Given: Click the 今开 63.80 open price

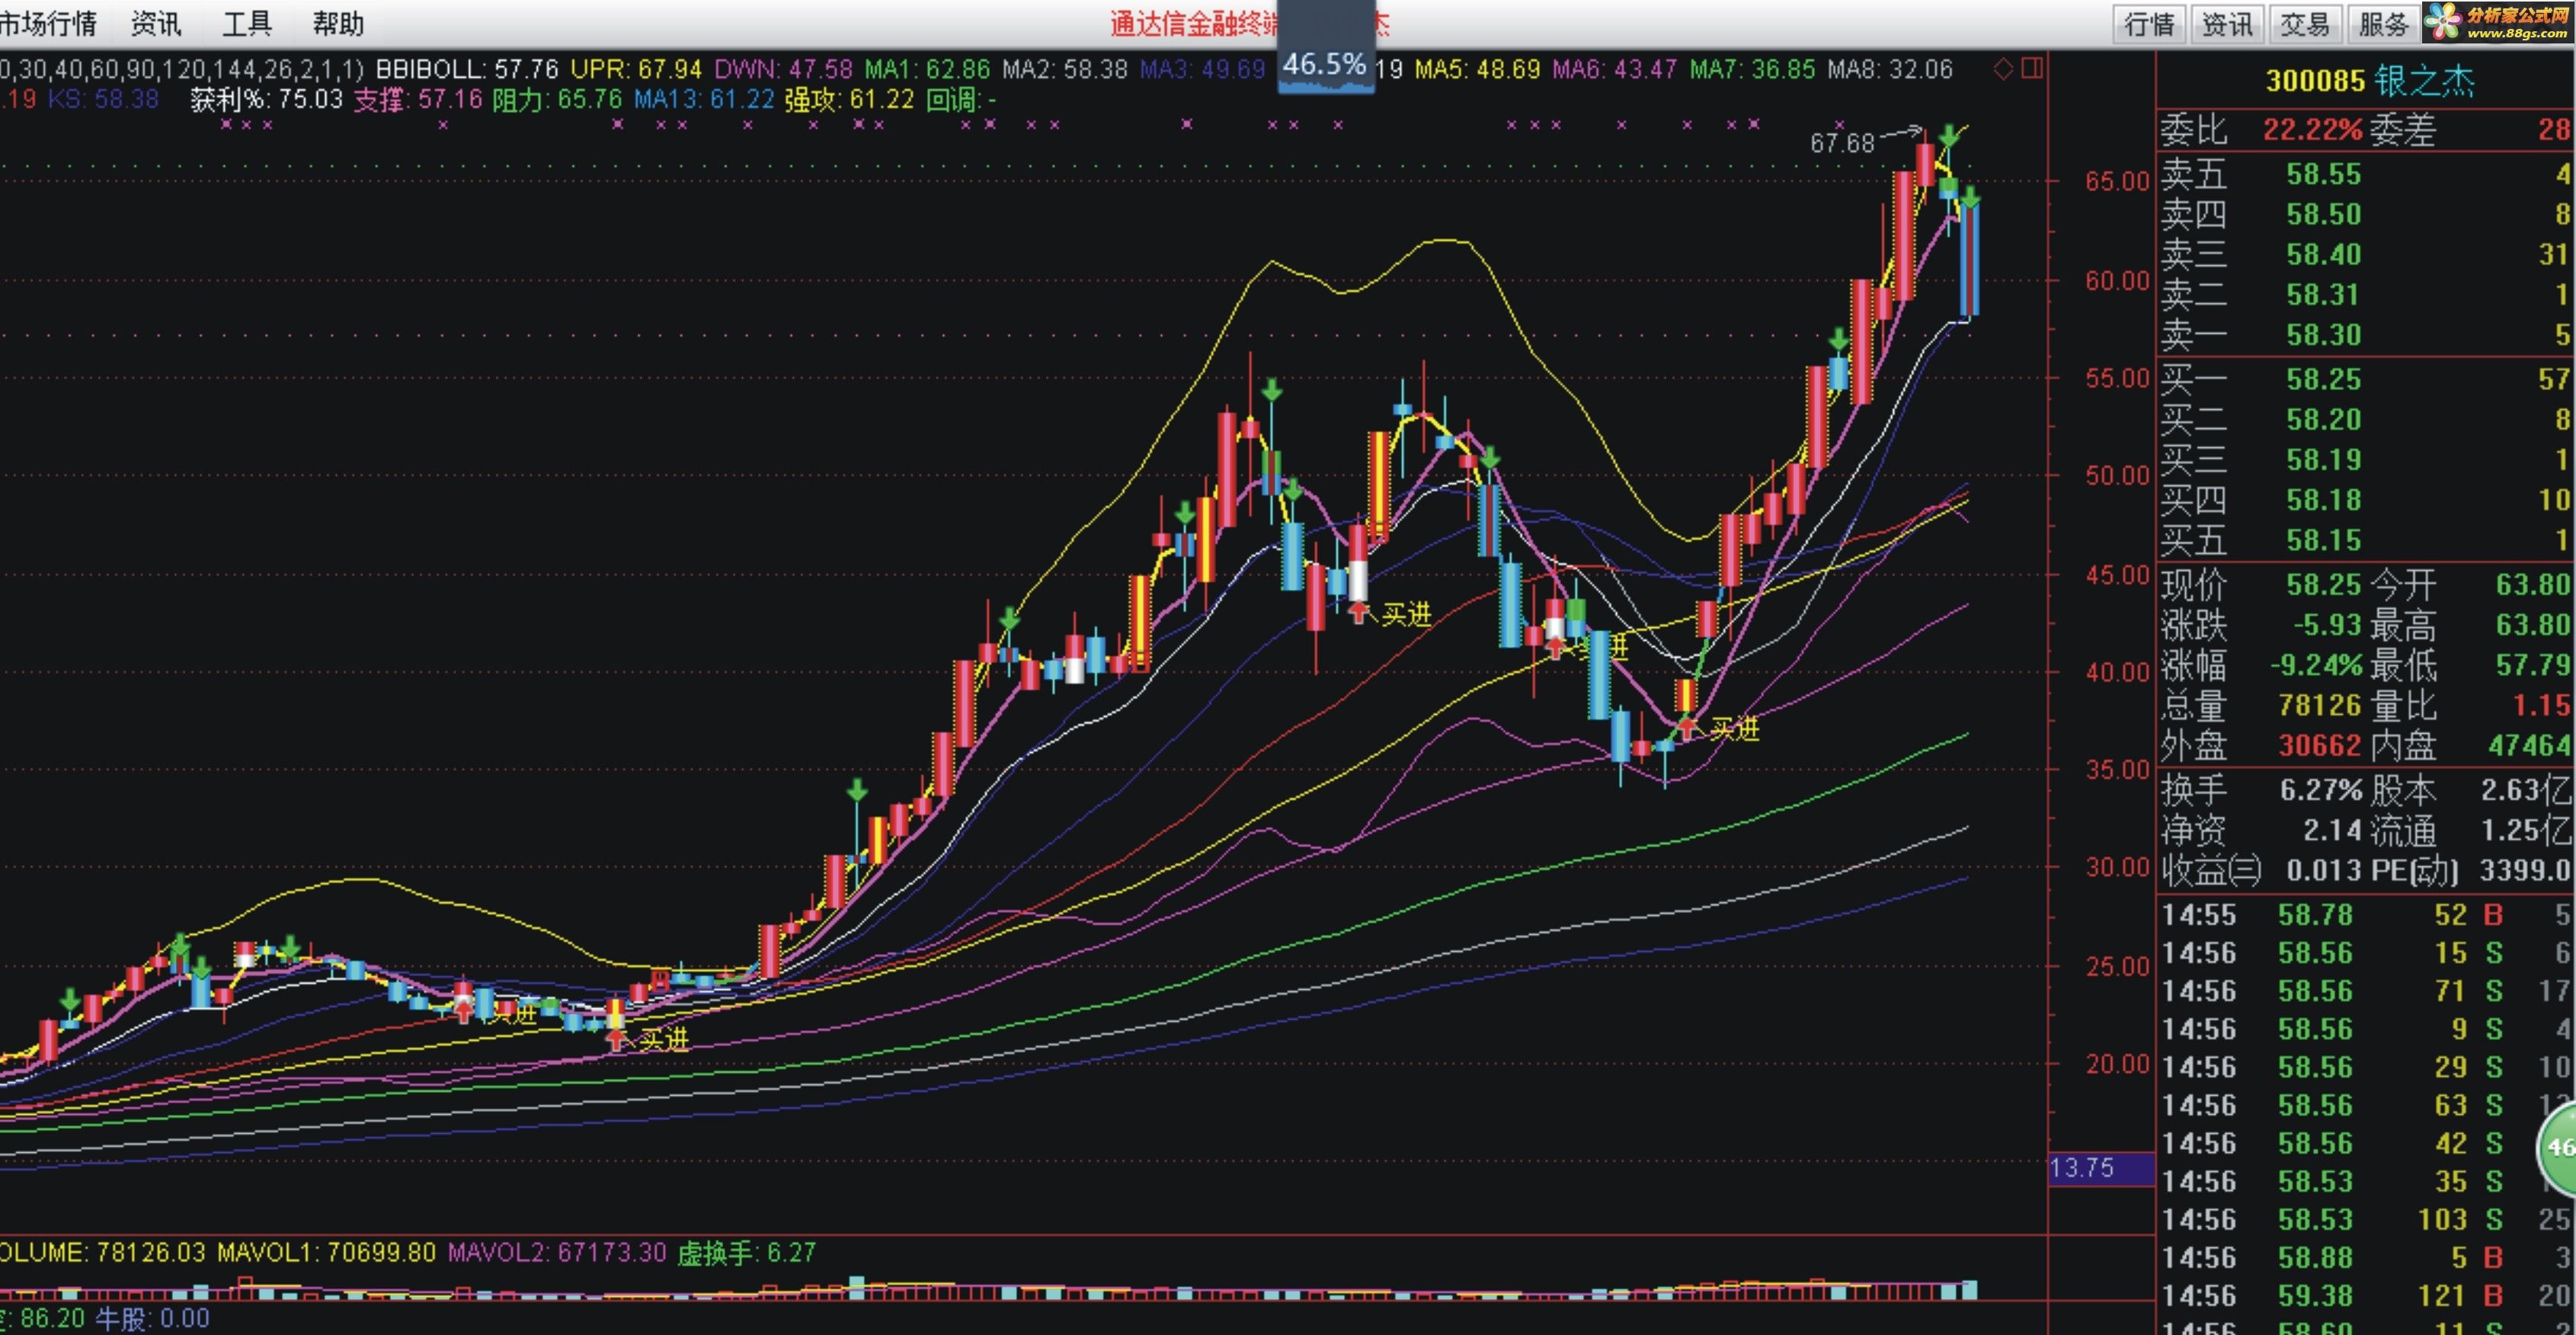Looking at the screenshot, I should pyautogui.click(x=2533, y=584).
